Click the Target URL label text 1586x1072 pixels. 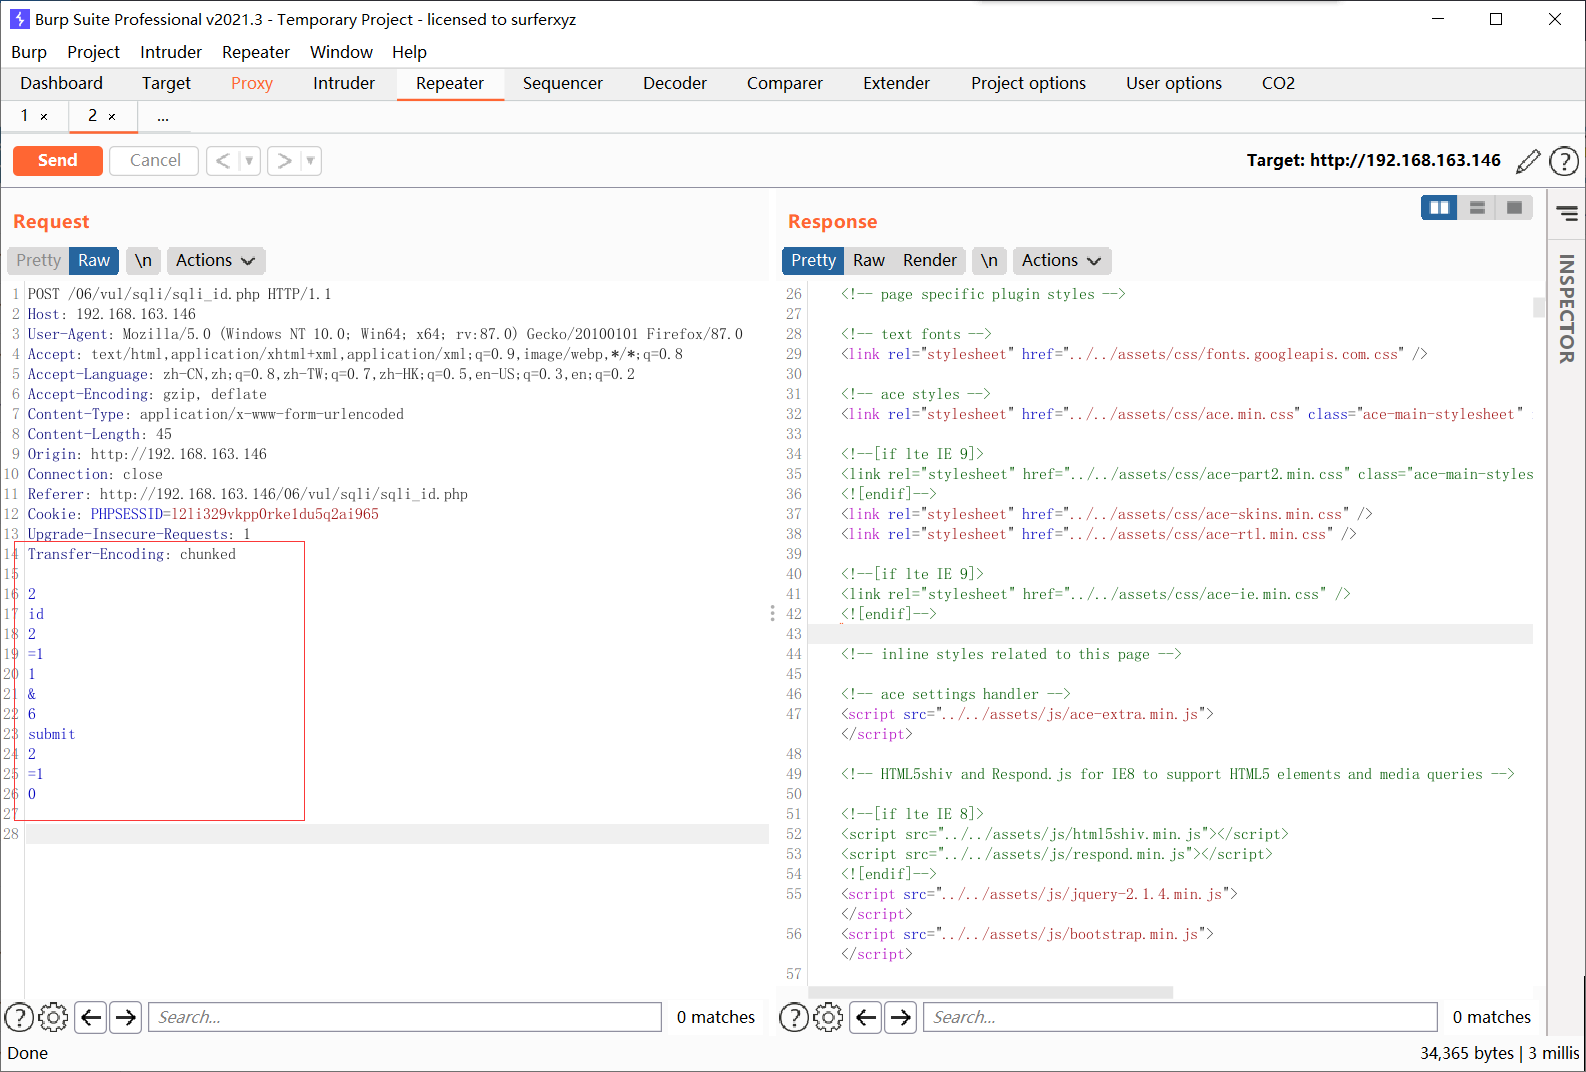(1373, 160)
